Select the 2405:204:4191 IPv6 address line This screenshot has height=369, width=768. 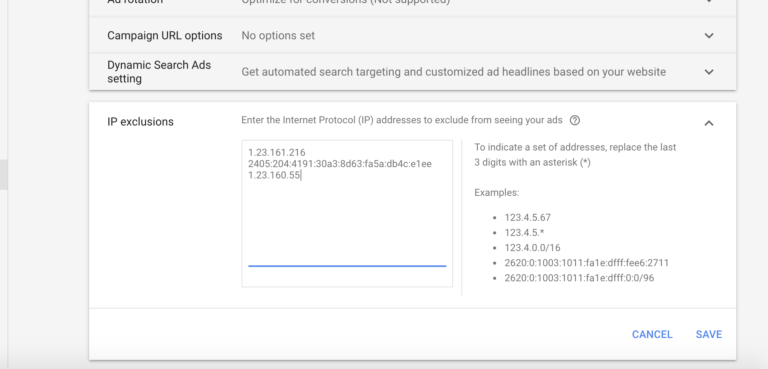click(340, 164)
